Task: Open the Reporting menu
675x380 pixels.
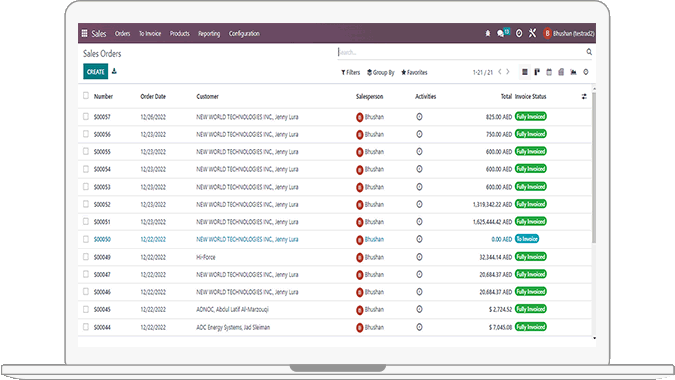Action: [x=209, y=34]
